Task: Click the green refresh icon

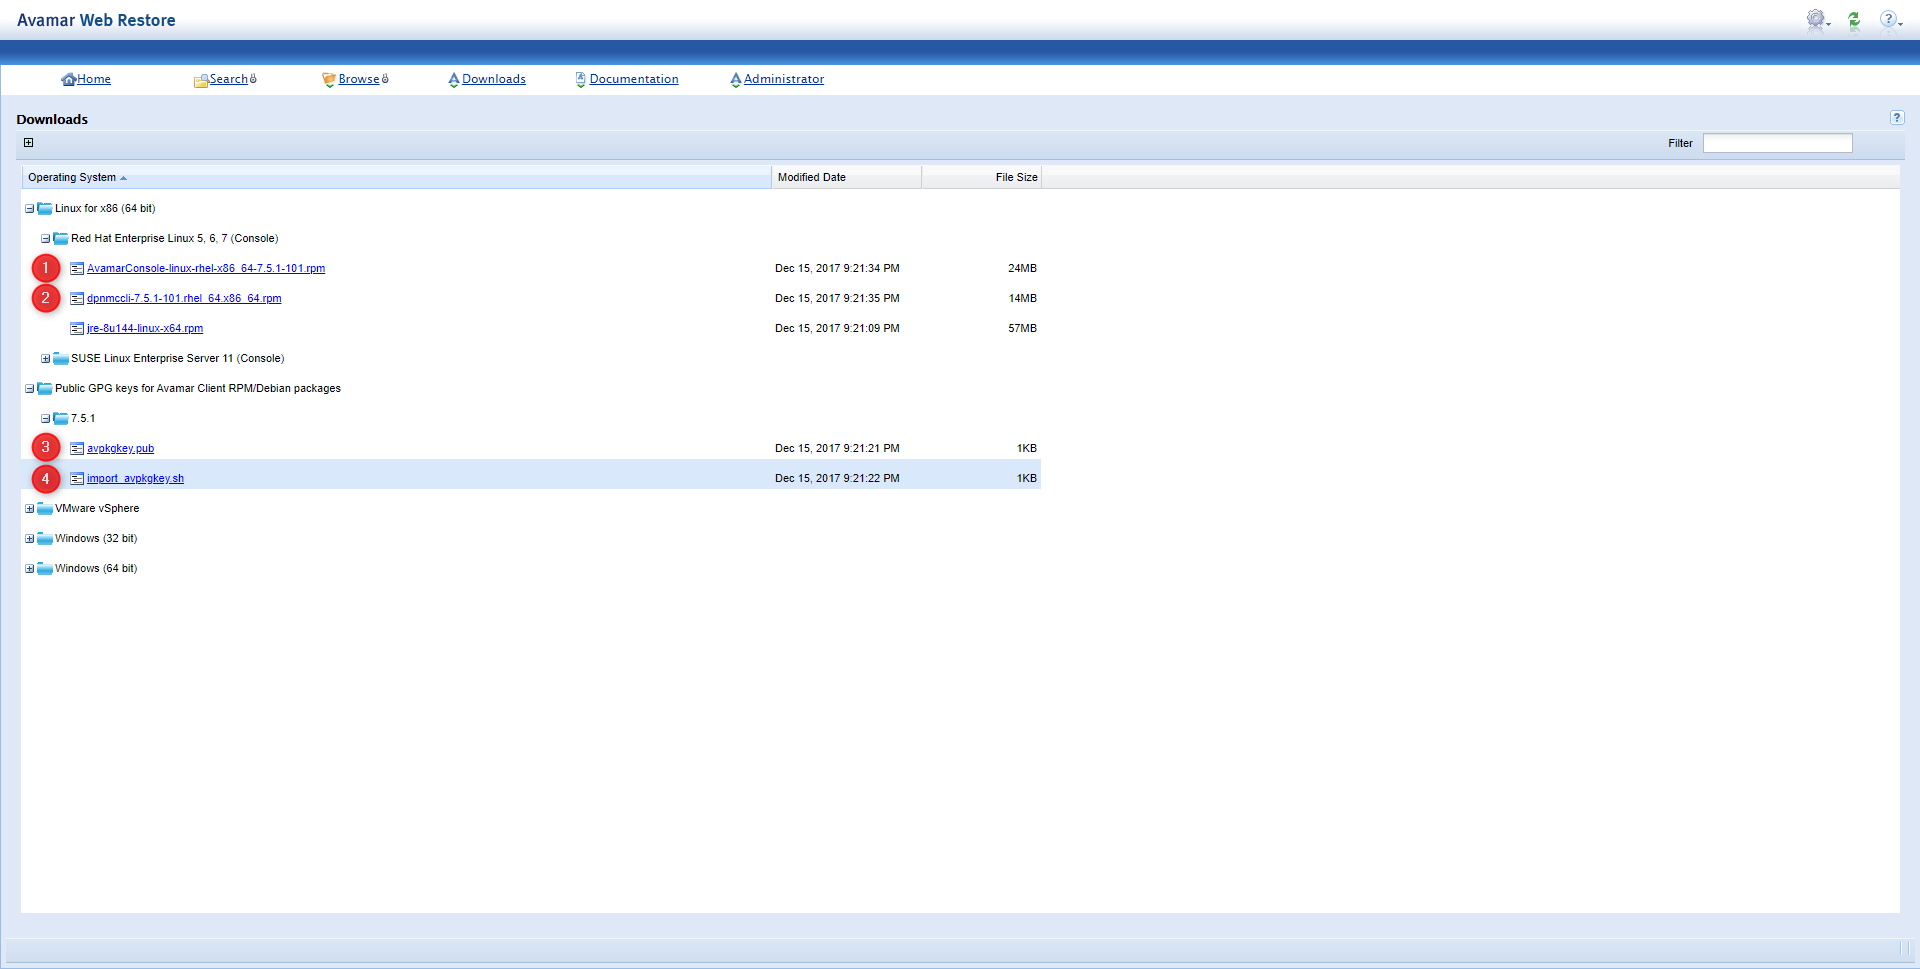Action: pos(1854,21)
